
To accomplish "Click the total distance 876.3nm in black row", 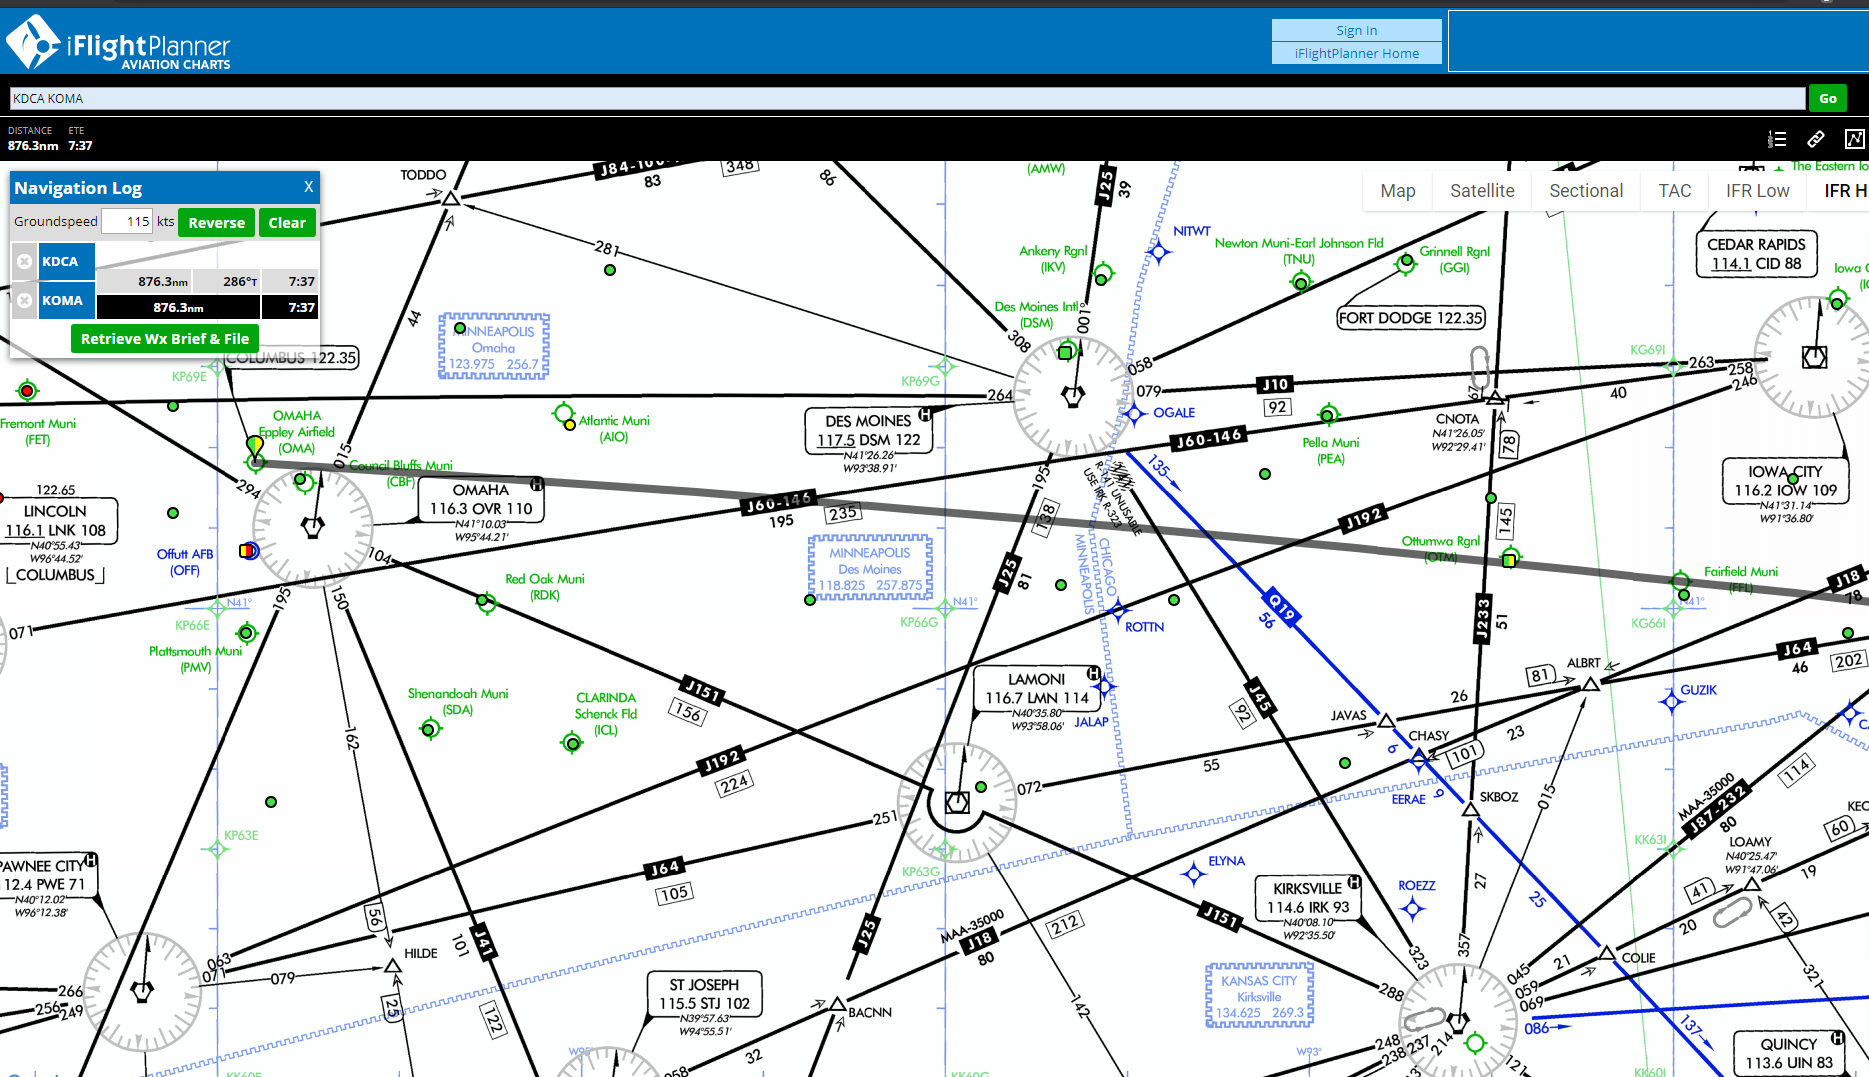I will click(178, 307).
